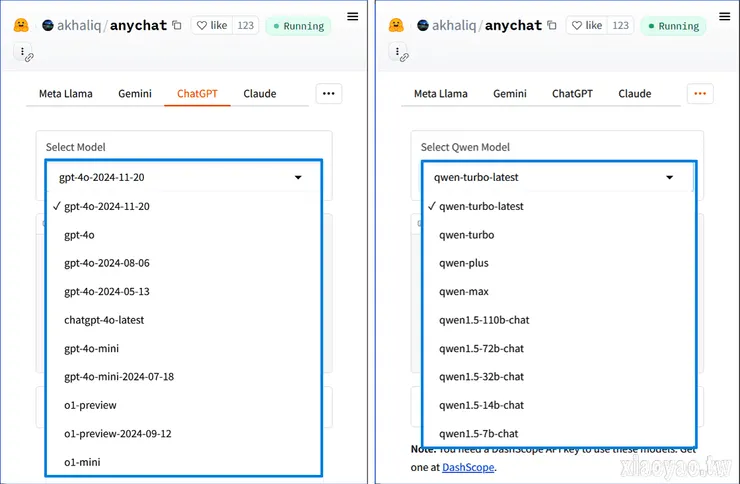Viewport: 740px width, 484px height.
Task: Select the qwen-plus model option
Action: click(559, 263)
